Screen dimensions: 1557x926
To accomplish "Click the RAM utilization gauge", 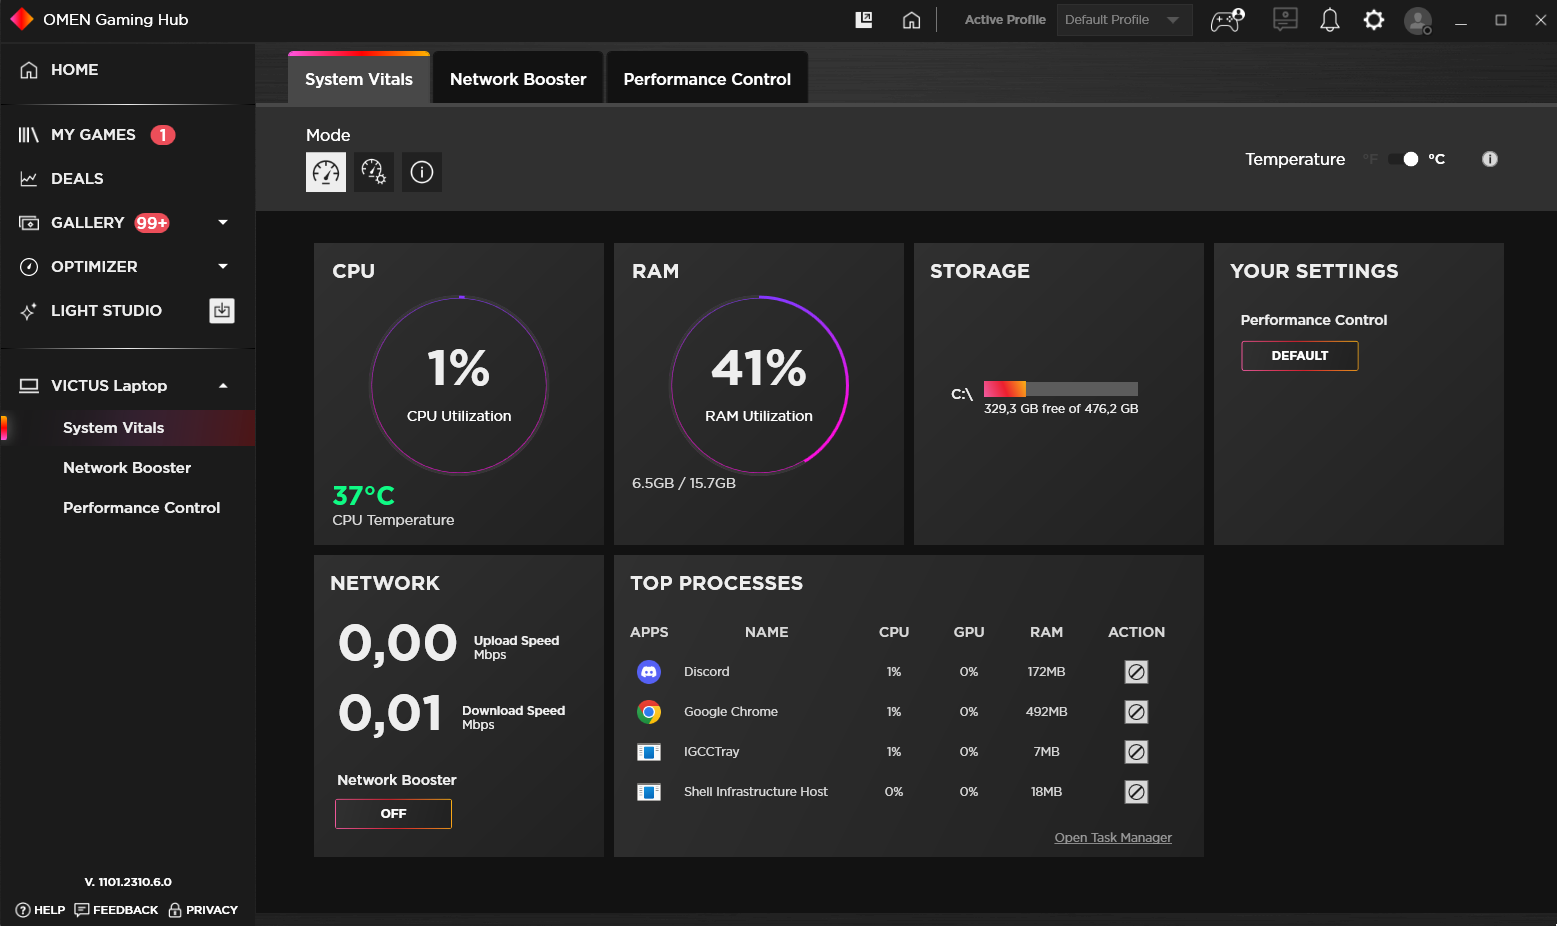I will [x=759, y=385].
